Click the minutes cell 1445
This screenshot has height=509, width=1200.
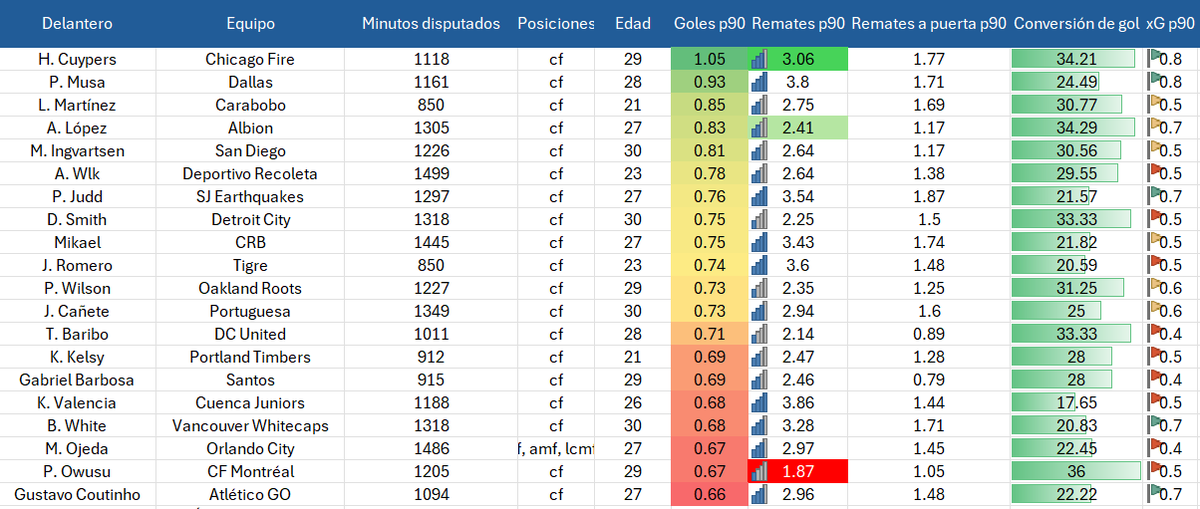pyautogui.click(x=431, y=242)
